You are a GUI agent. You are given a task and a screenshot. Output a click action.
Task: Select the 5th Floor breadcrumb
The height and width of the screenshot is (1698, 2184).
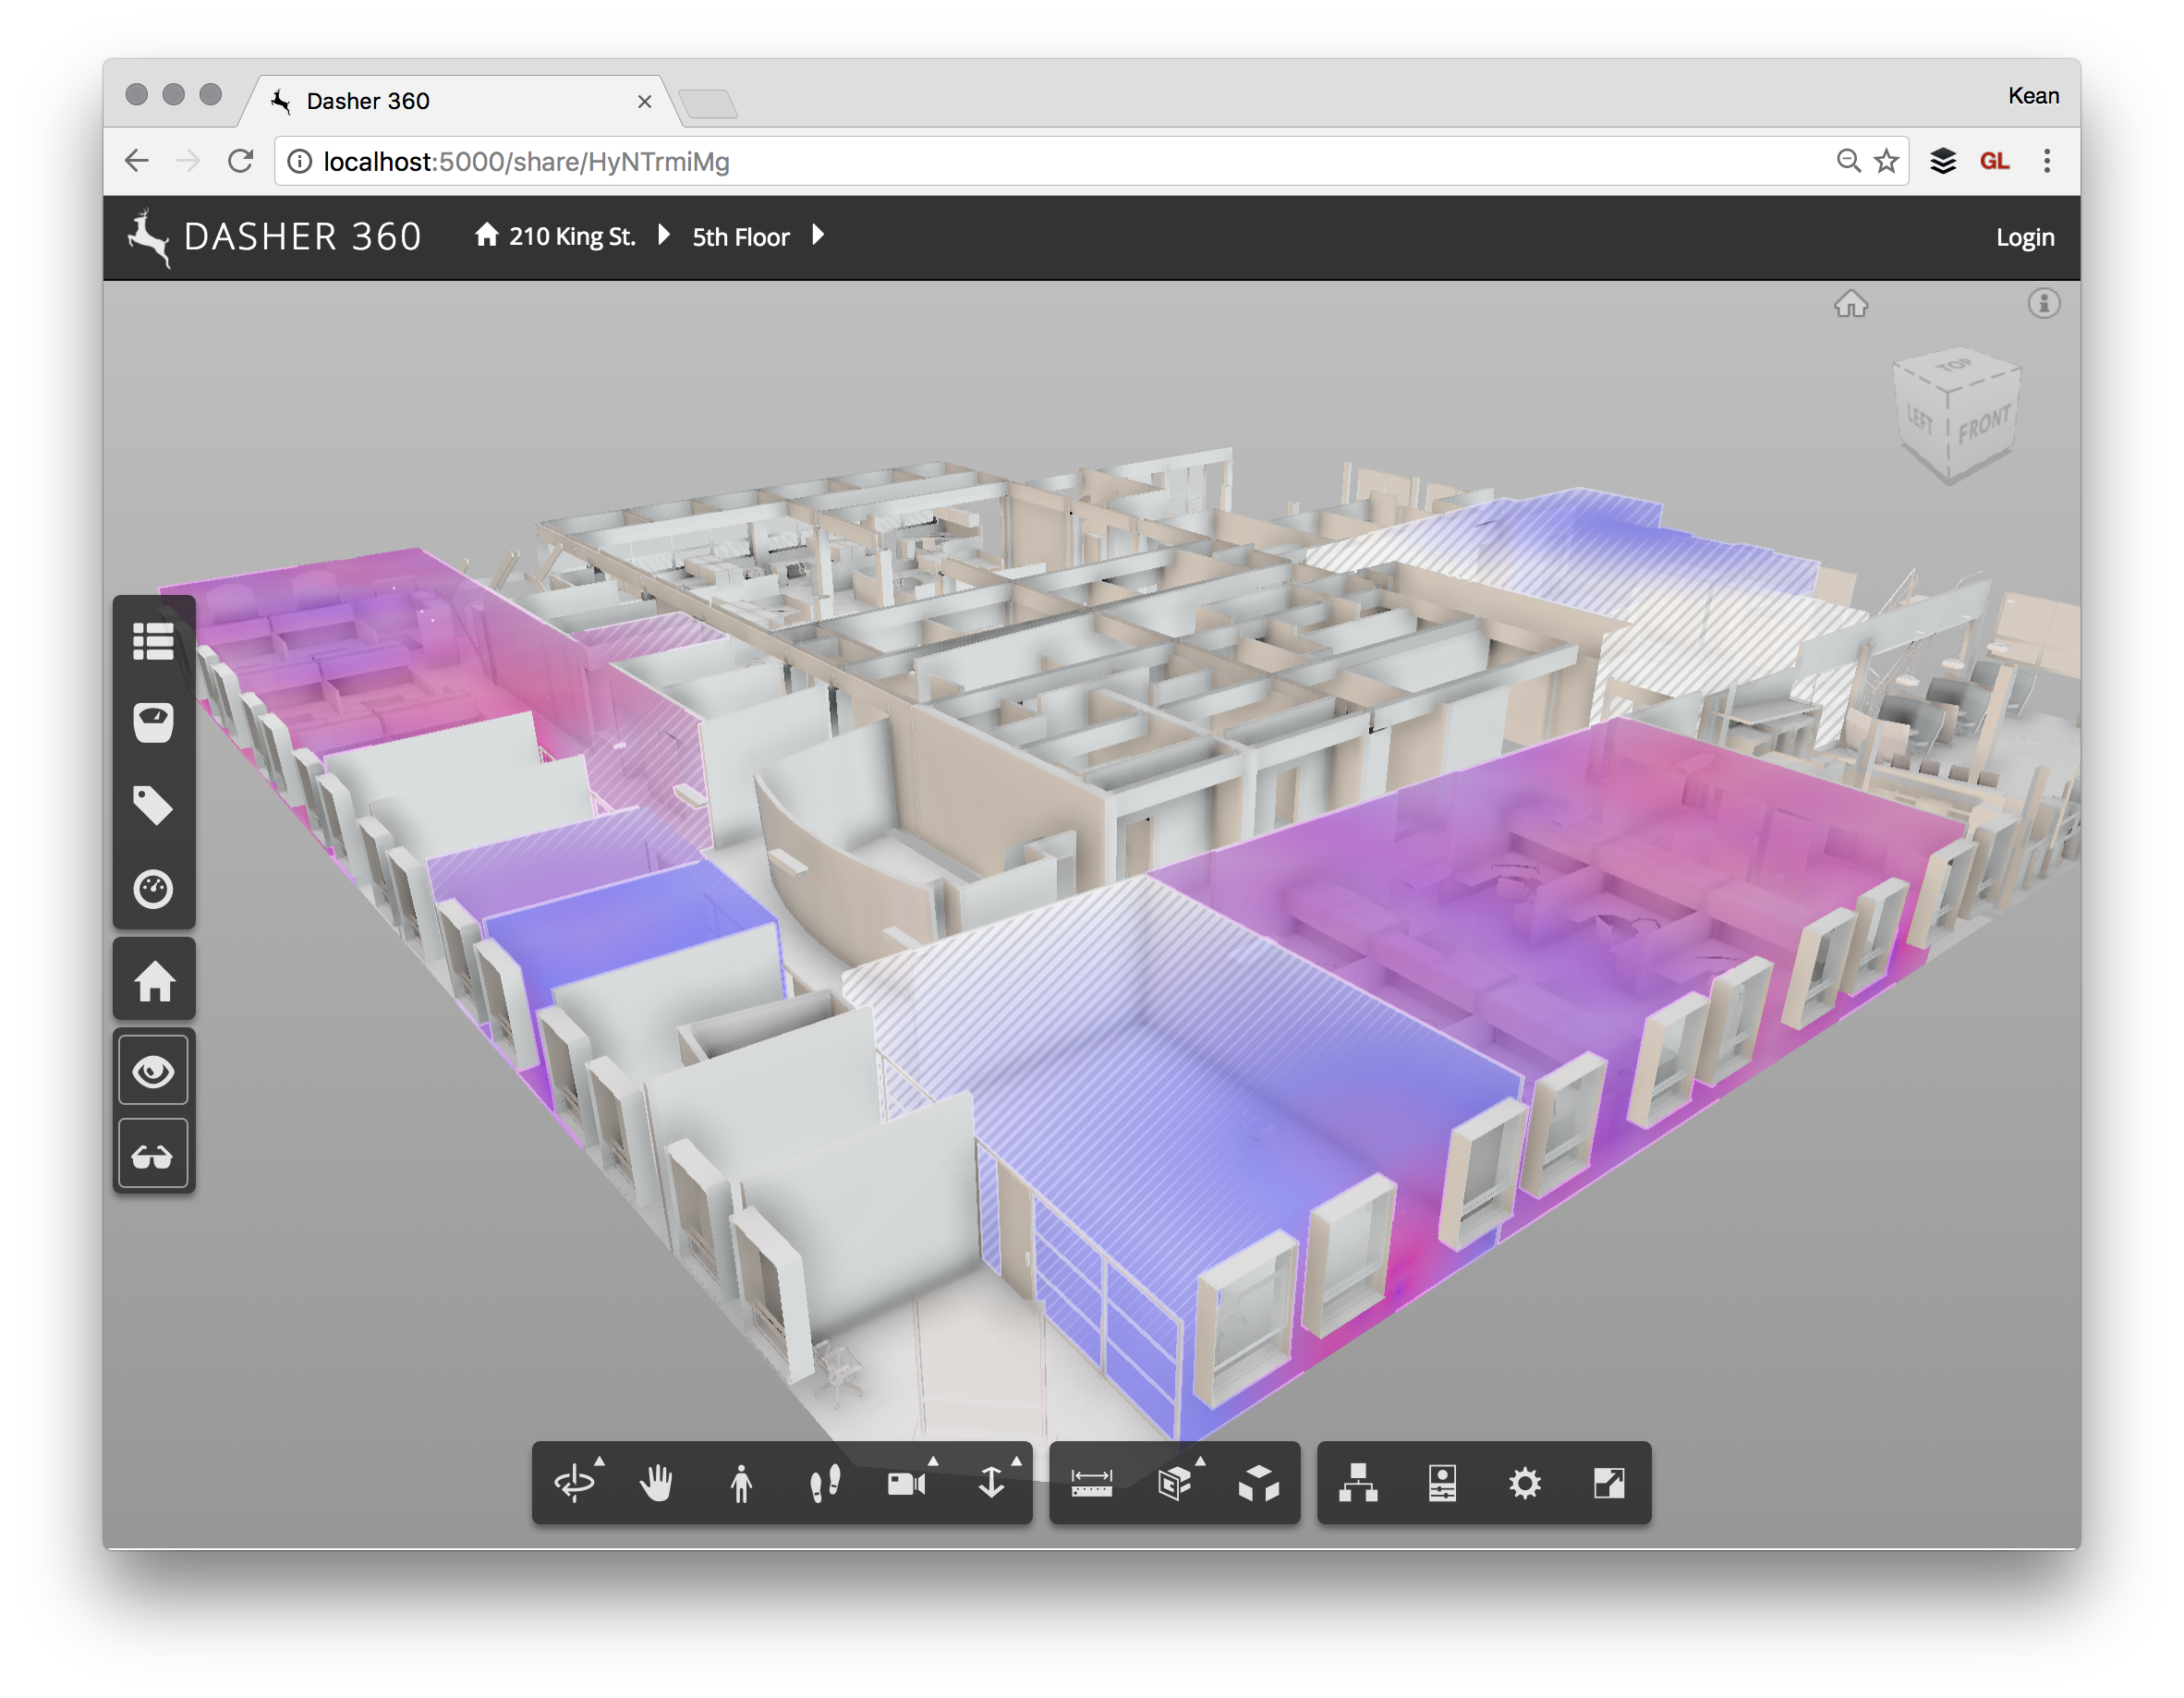pyautogui.click(x=741, y=237)
